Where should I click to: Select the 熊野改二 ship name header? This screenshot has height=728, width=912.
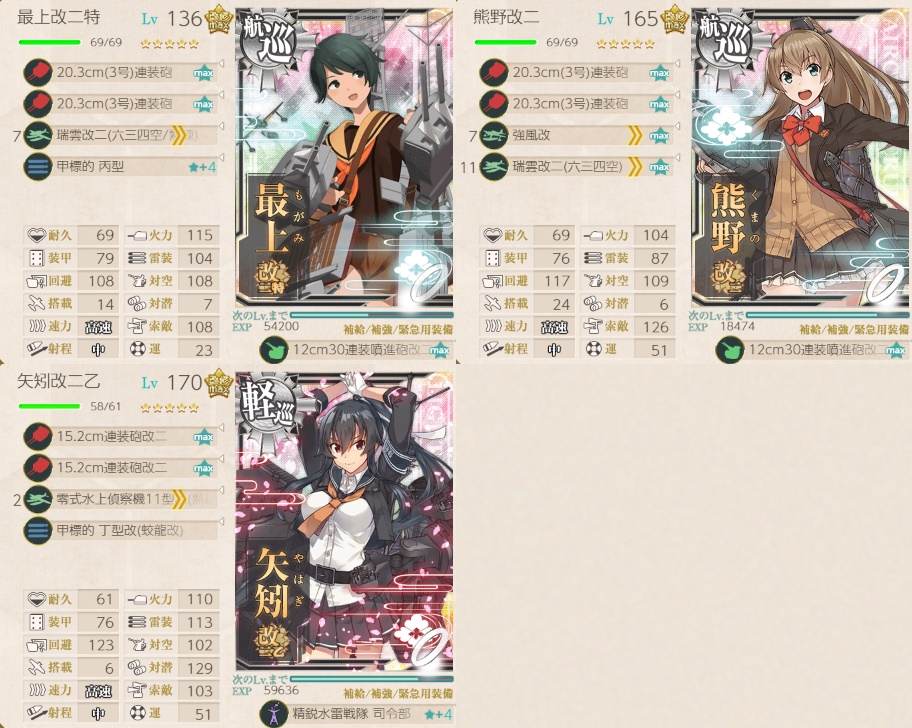pos(507,17)
